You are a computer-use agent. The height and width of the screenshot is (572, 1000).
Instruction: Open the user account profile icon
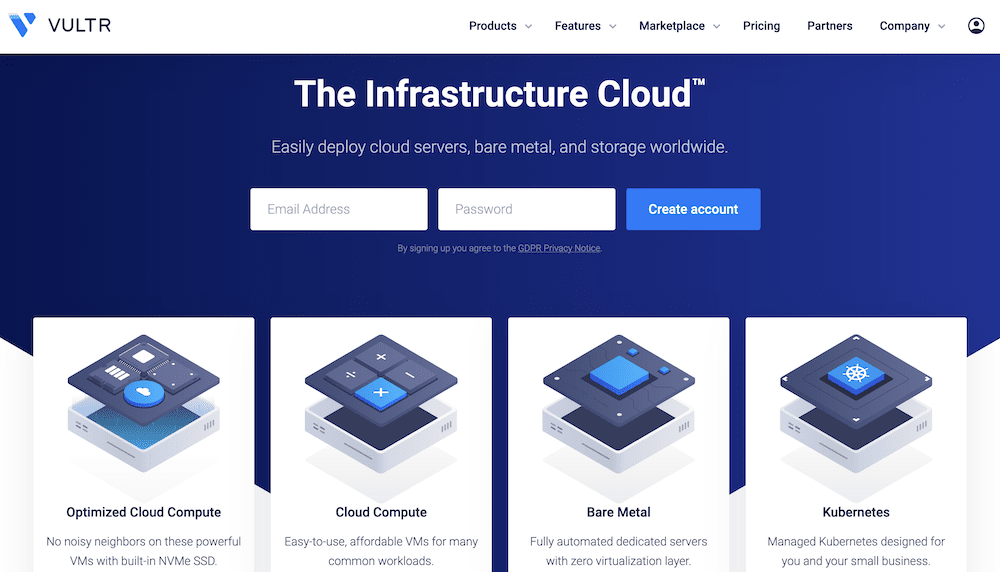(976, 26)
